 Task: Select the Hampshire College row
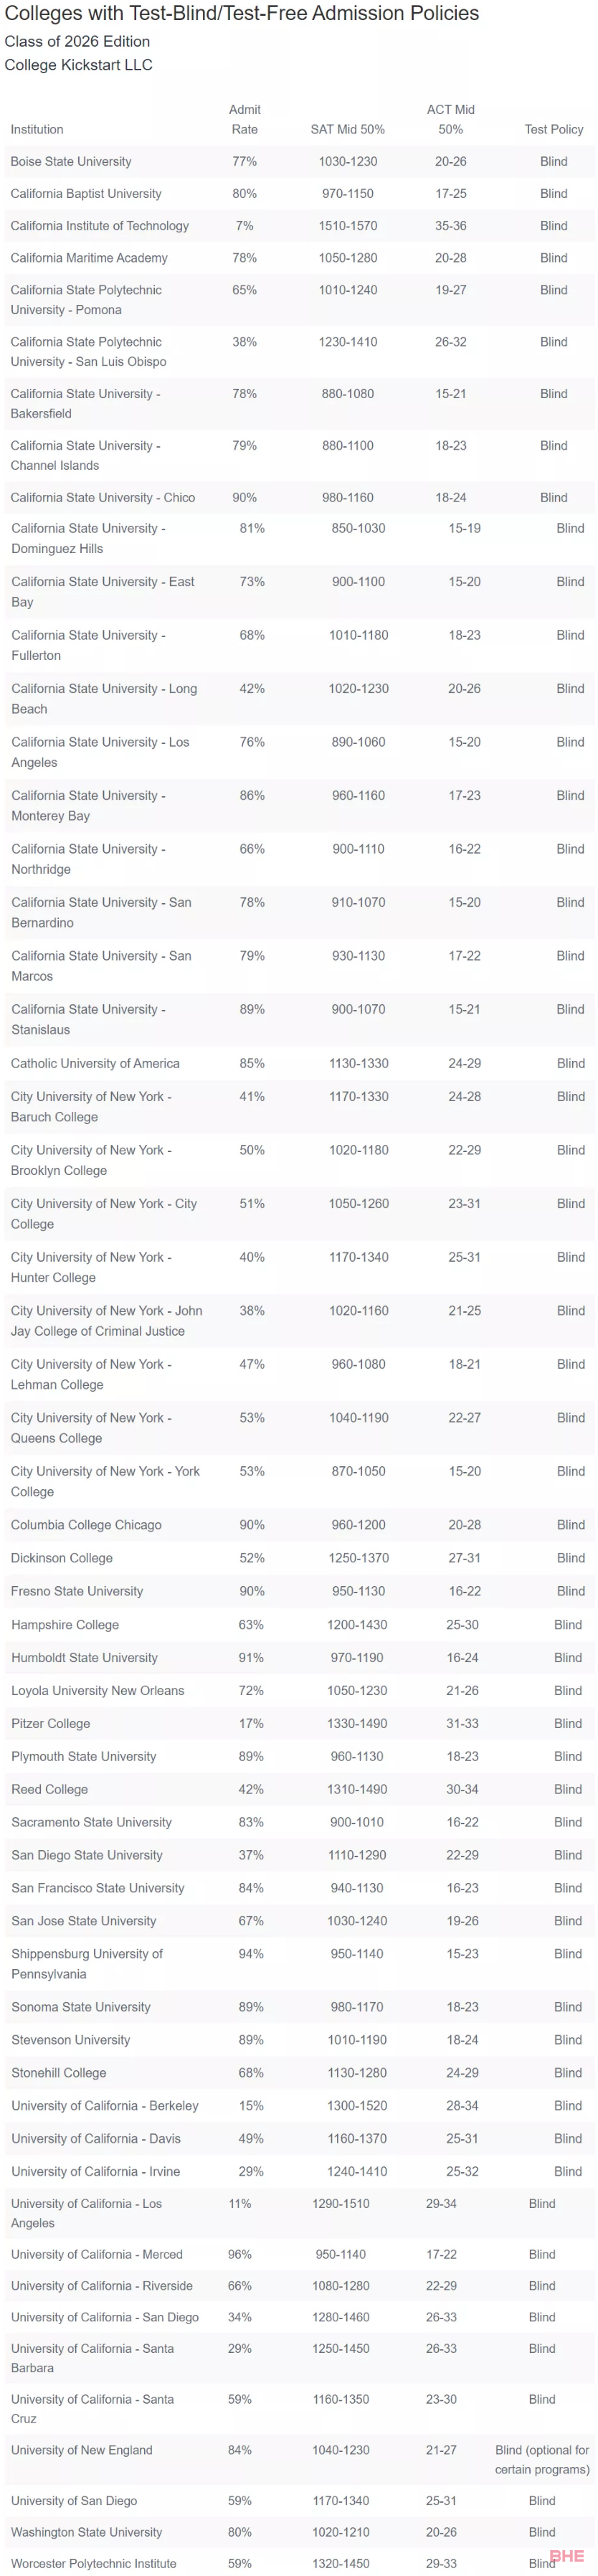click(x=299, y=1624)
